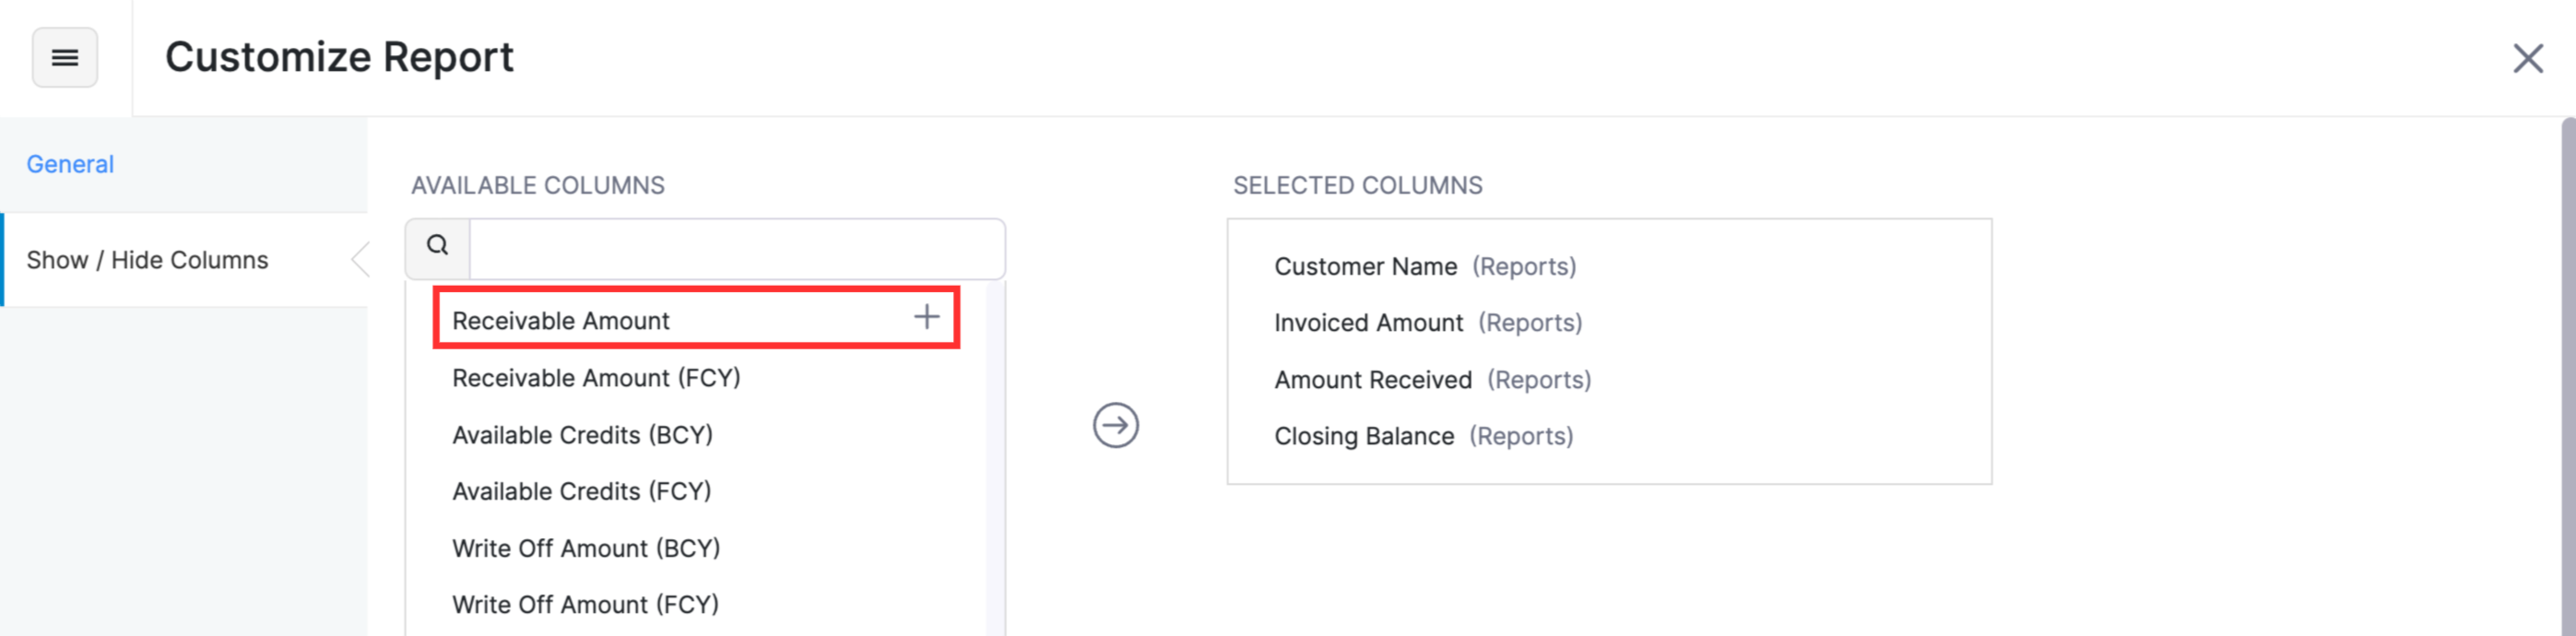2576x636 pixels.
Task: Click the magnifying glass in the search box
Action: point(437,245)
